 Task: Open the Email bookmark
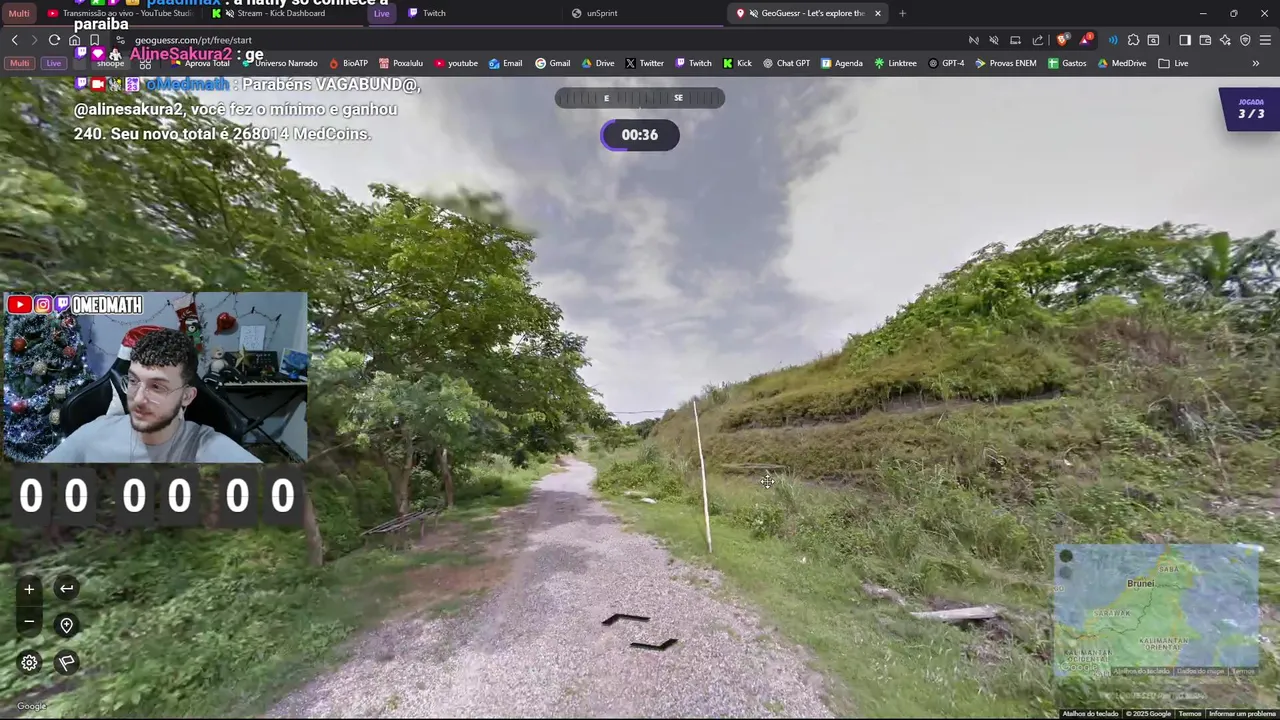505,63
